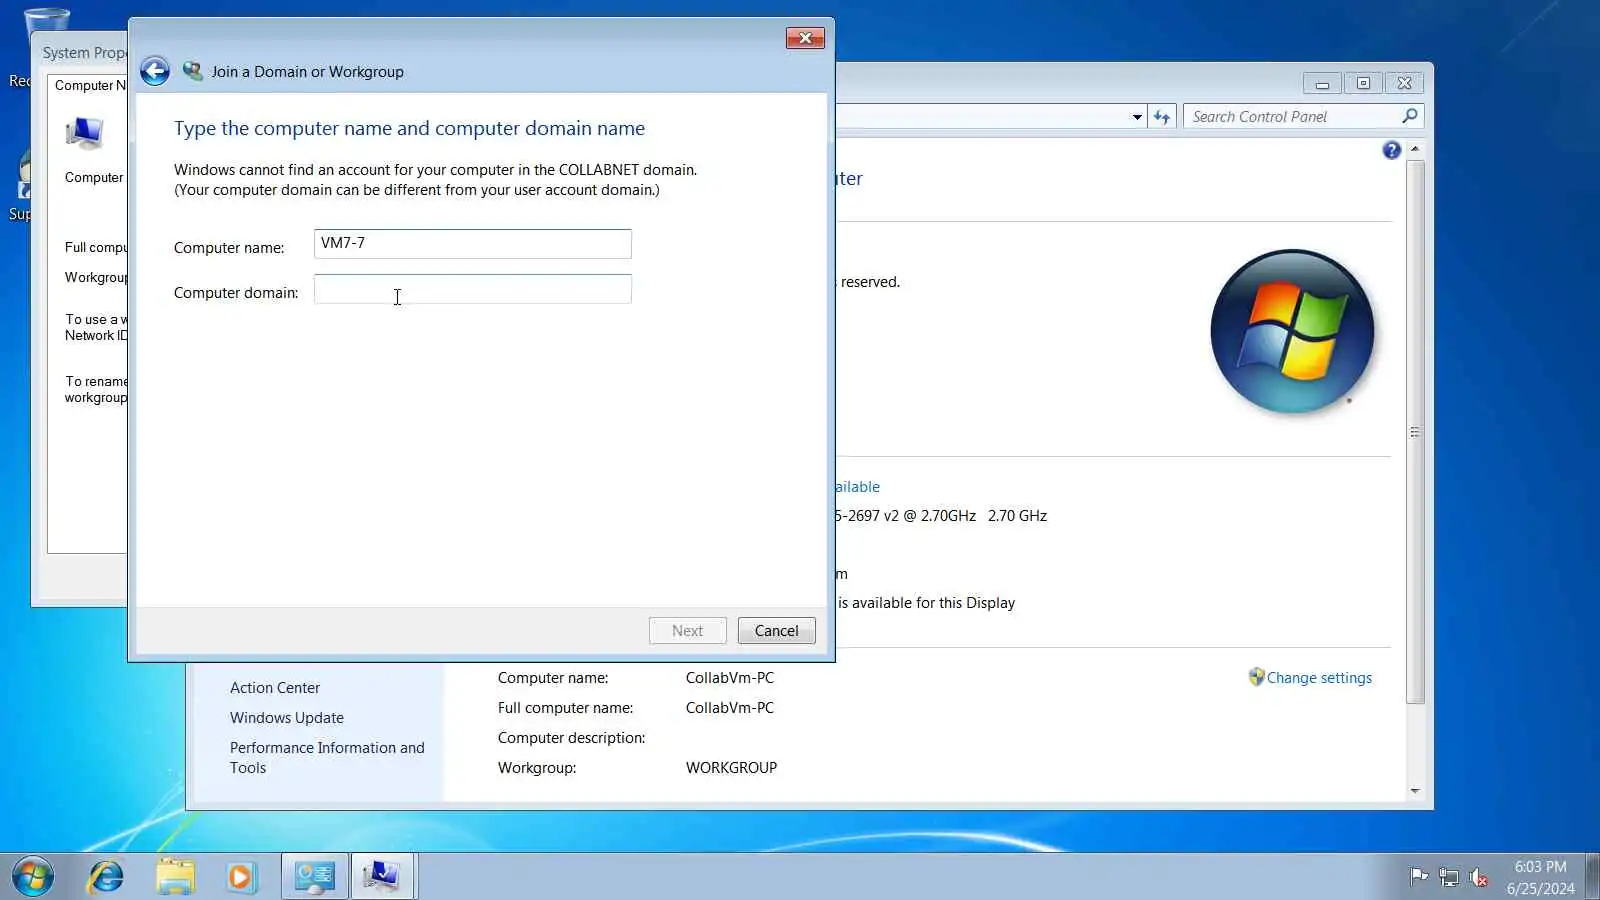Open the clock showing 6:03 PM
Image resolution: width=1600 pixels, height=900 pixels.
click(x=1540, y=877)
